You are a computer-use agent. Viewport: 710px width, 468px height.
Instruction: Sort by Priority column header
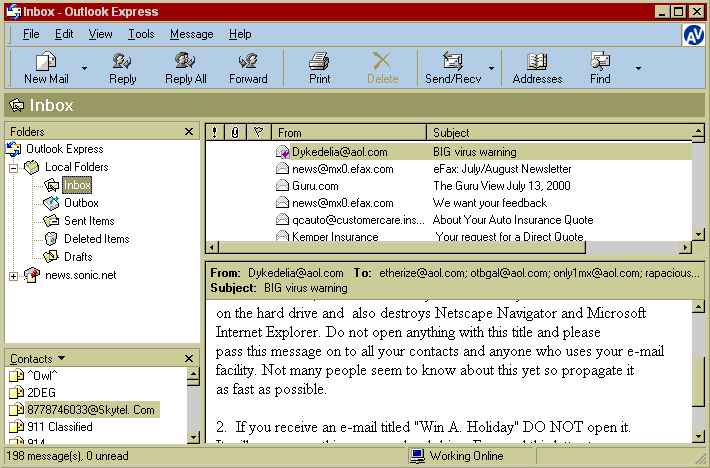(x=215, y=132)
